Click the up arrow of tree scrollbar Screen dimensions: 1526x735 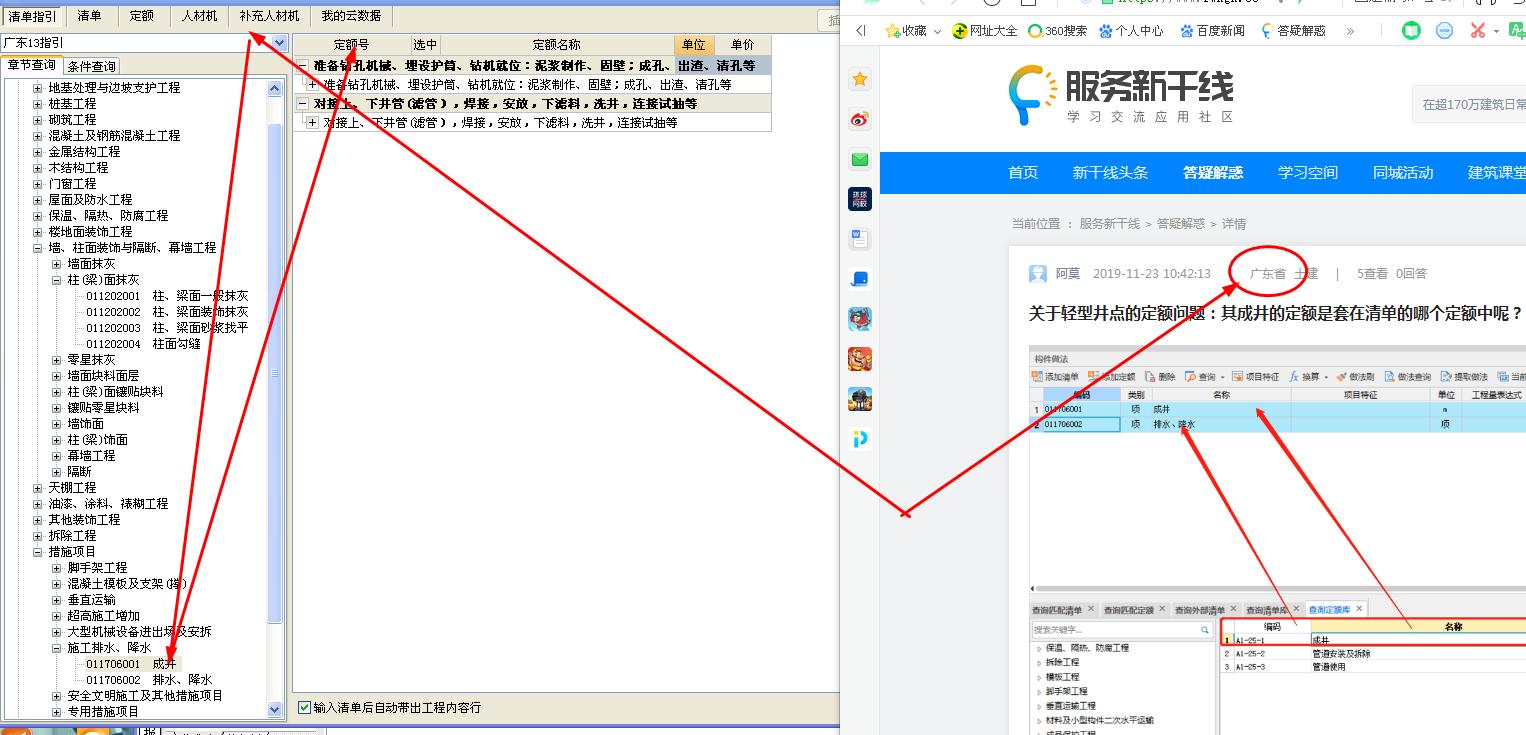point(276,89)
